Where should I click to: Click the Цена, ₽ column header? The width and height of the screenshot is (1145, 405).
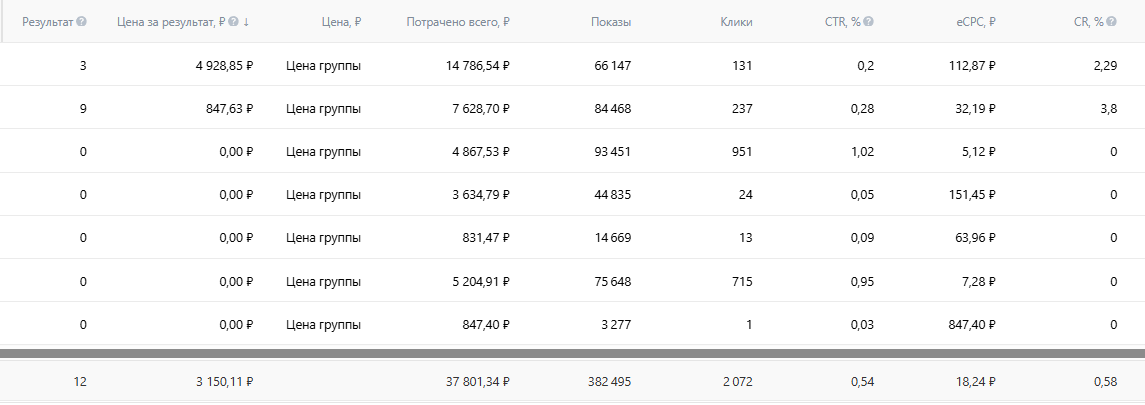point(343,21)
